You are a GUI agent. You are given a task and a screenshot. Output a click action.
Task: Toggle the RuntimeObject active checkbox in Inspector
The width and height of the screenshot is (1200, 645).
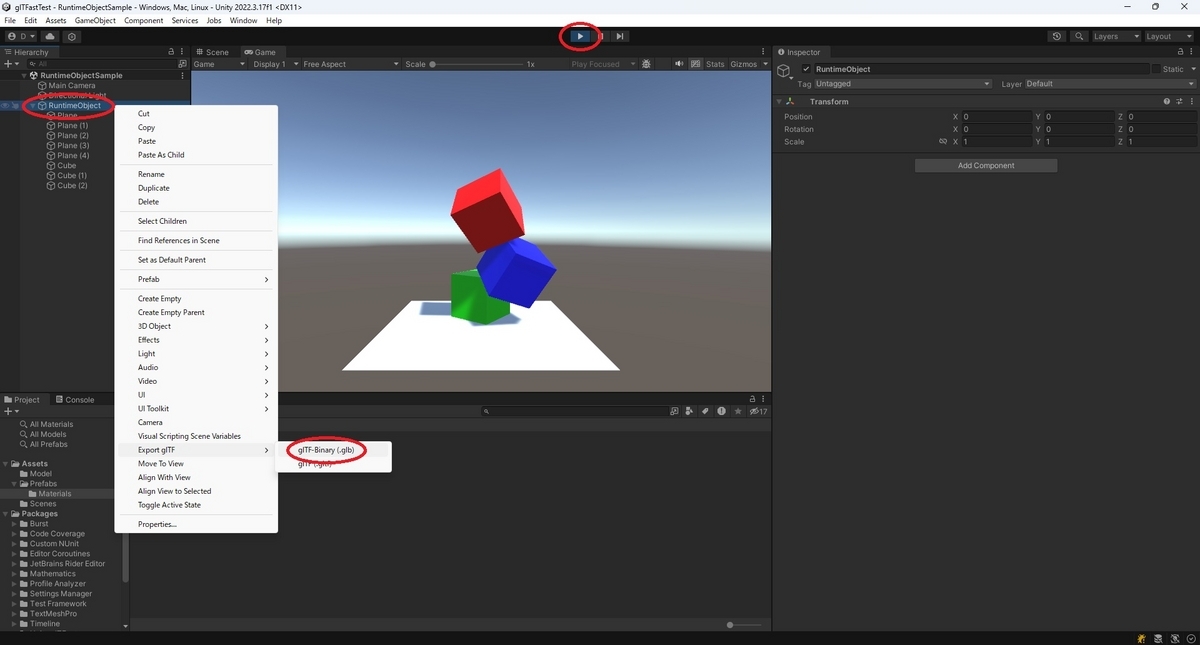[x=806, y=68]
